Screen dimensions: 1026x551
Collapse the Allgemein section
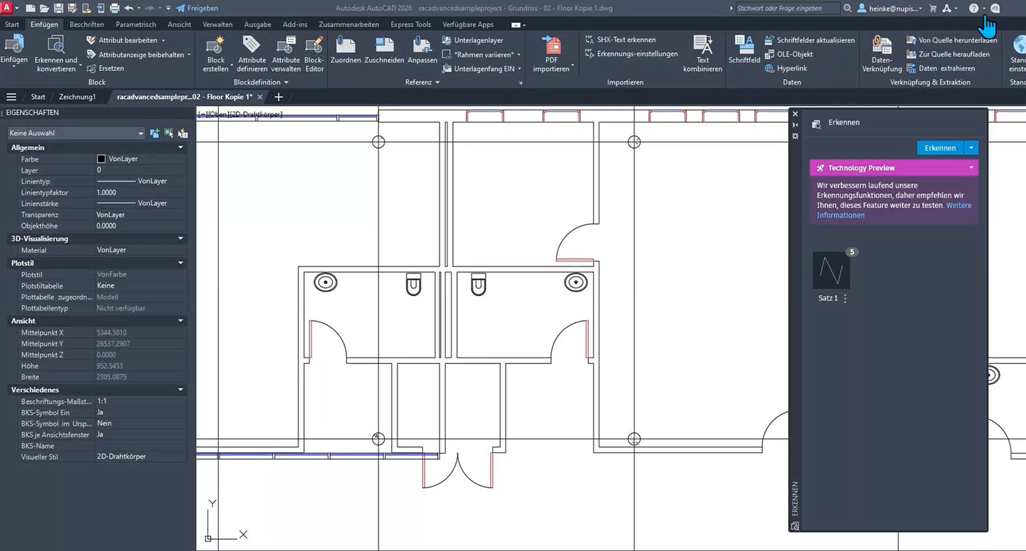click(181, 148)
